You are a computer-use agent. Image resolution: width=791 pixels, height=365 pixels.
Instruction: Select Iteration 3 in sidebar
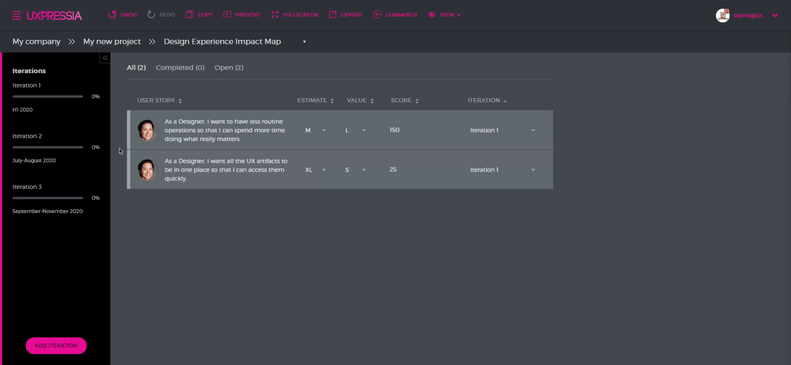(27, 187)
